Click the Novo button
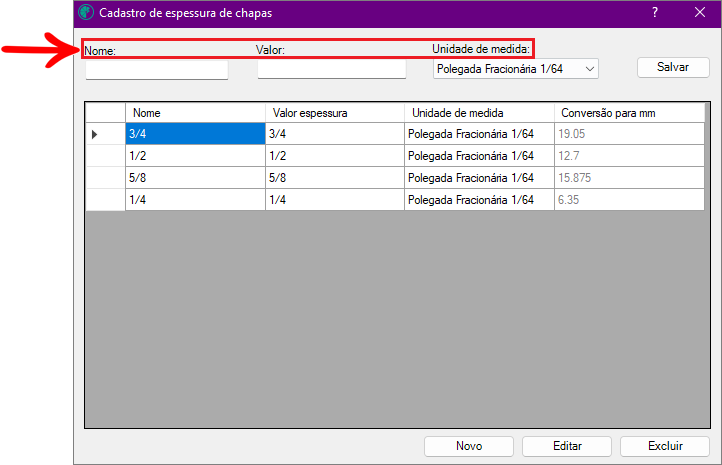 [469, 446]
